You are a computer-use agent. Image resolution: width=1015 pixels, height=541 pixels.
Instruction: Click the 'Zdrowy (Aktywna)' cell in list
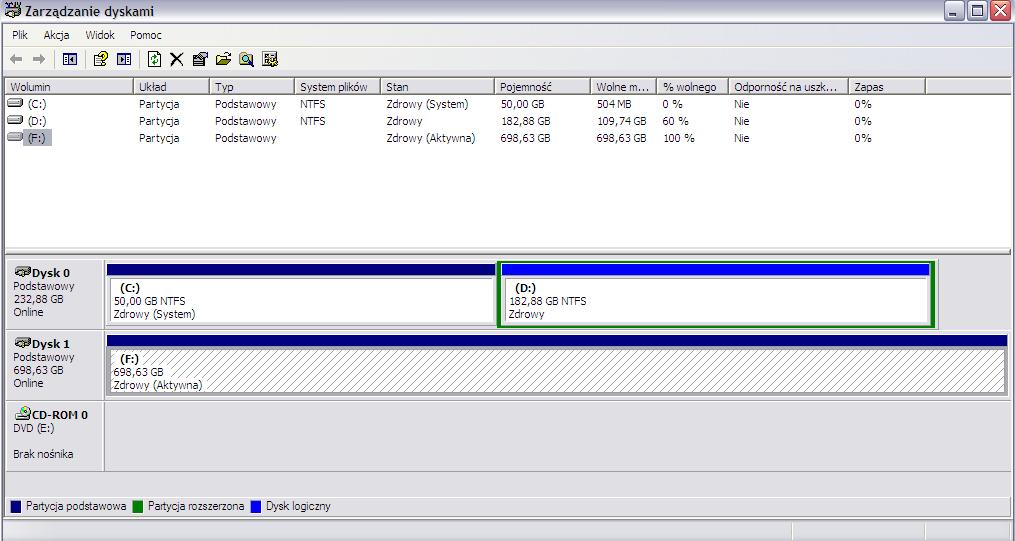click(430, 138)
